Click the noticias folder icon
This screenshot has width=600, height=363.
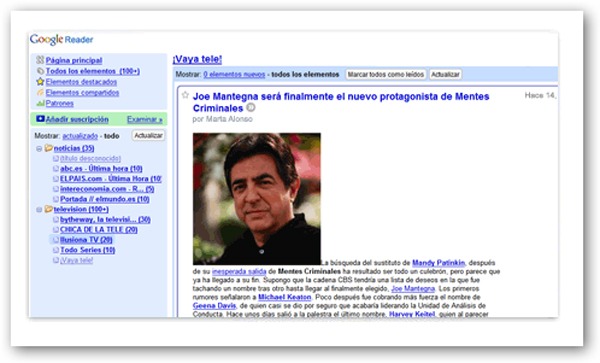point(49,148)
